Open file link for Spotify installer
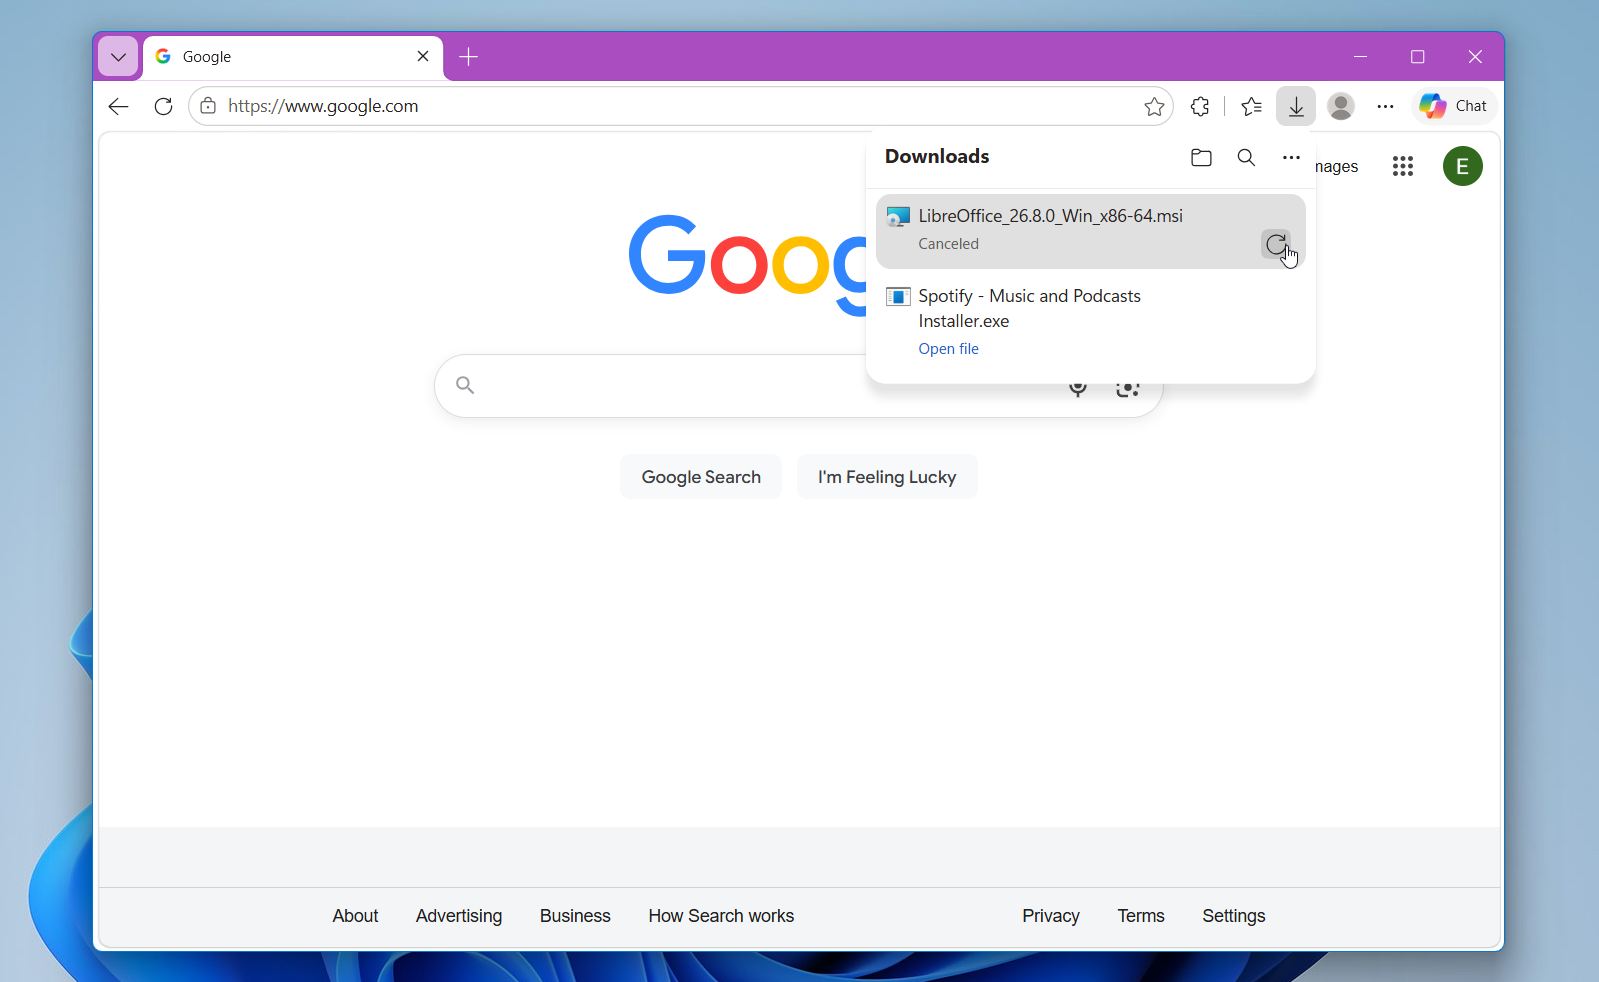Screen dimensions: 1599x982 (948, 349)
